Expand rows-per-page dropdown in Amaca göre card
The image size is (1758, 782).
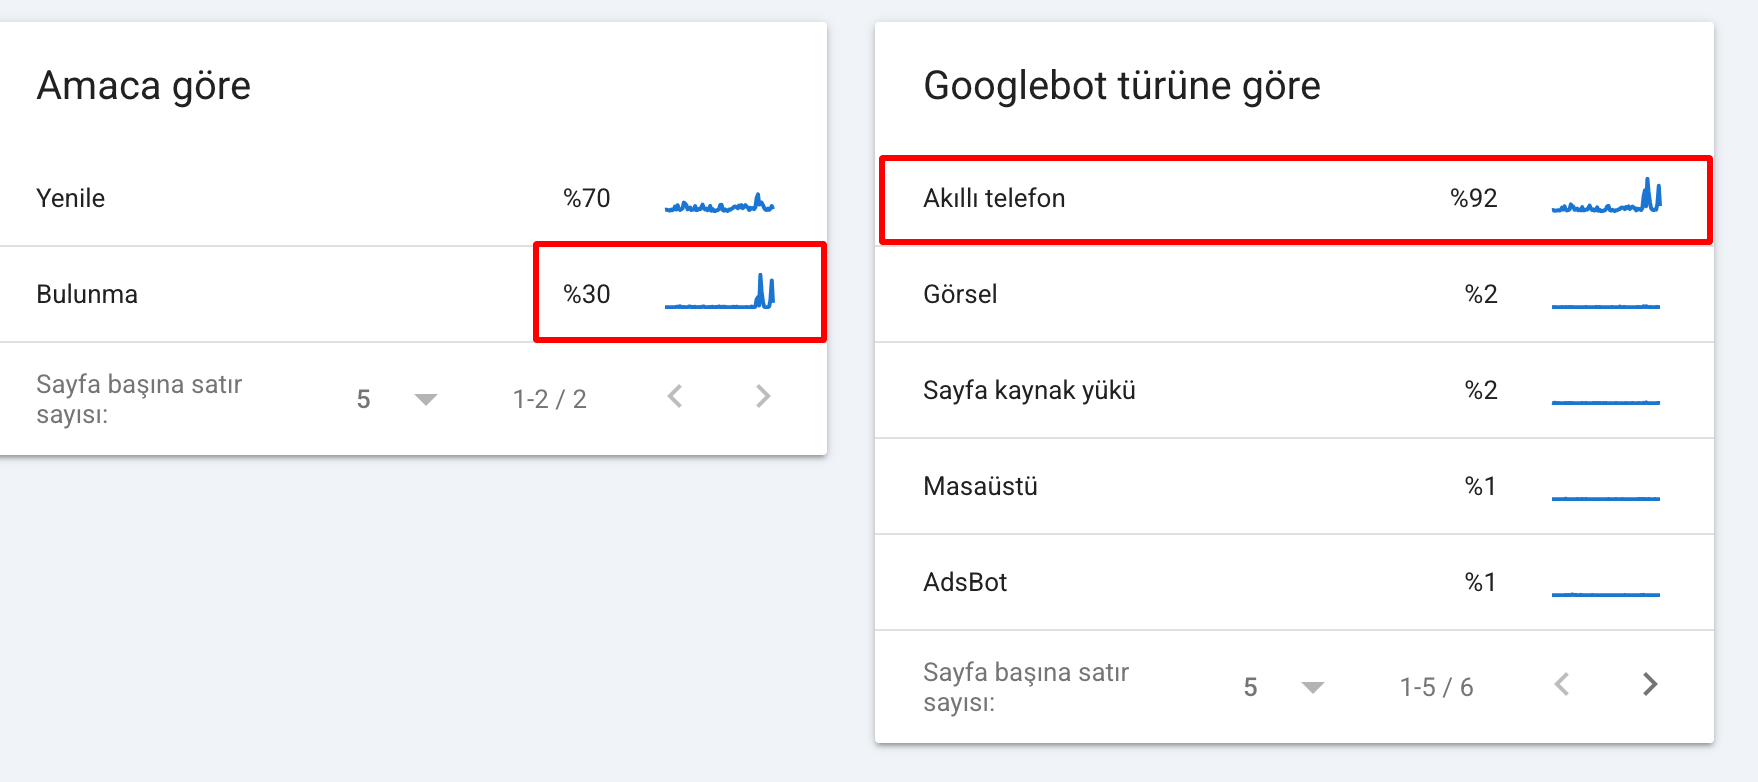point(397,399)
